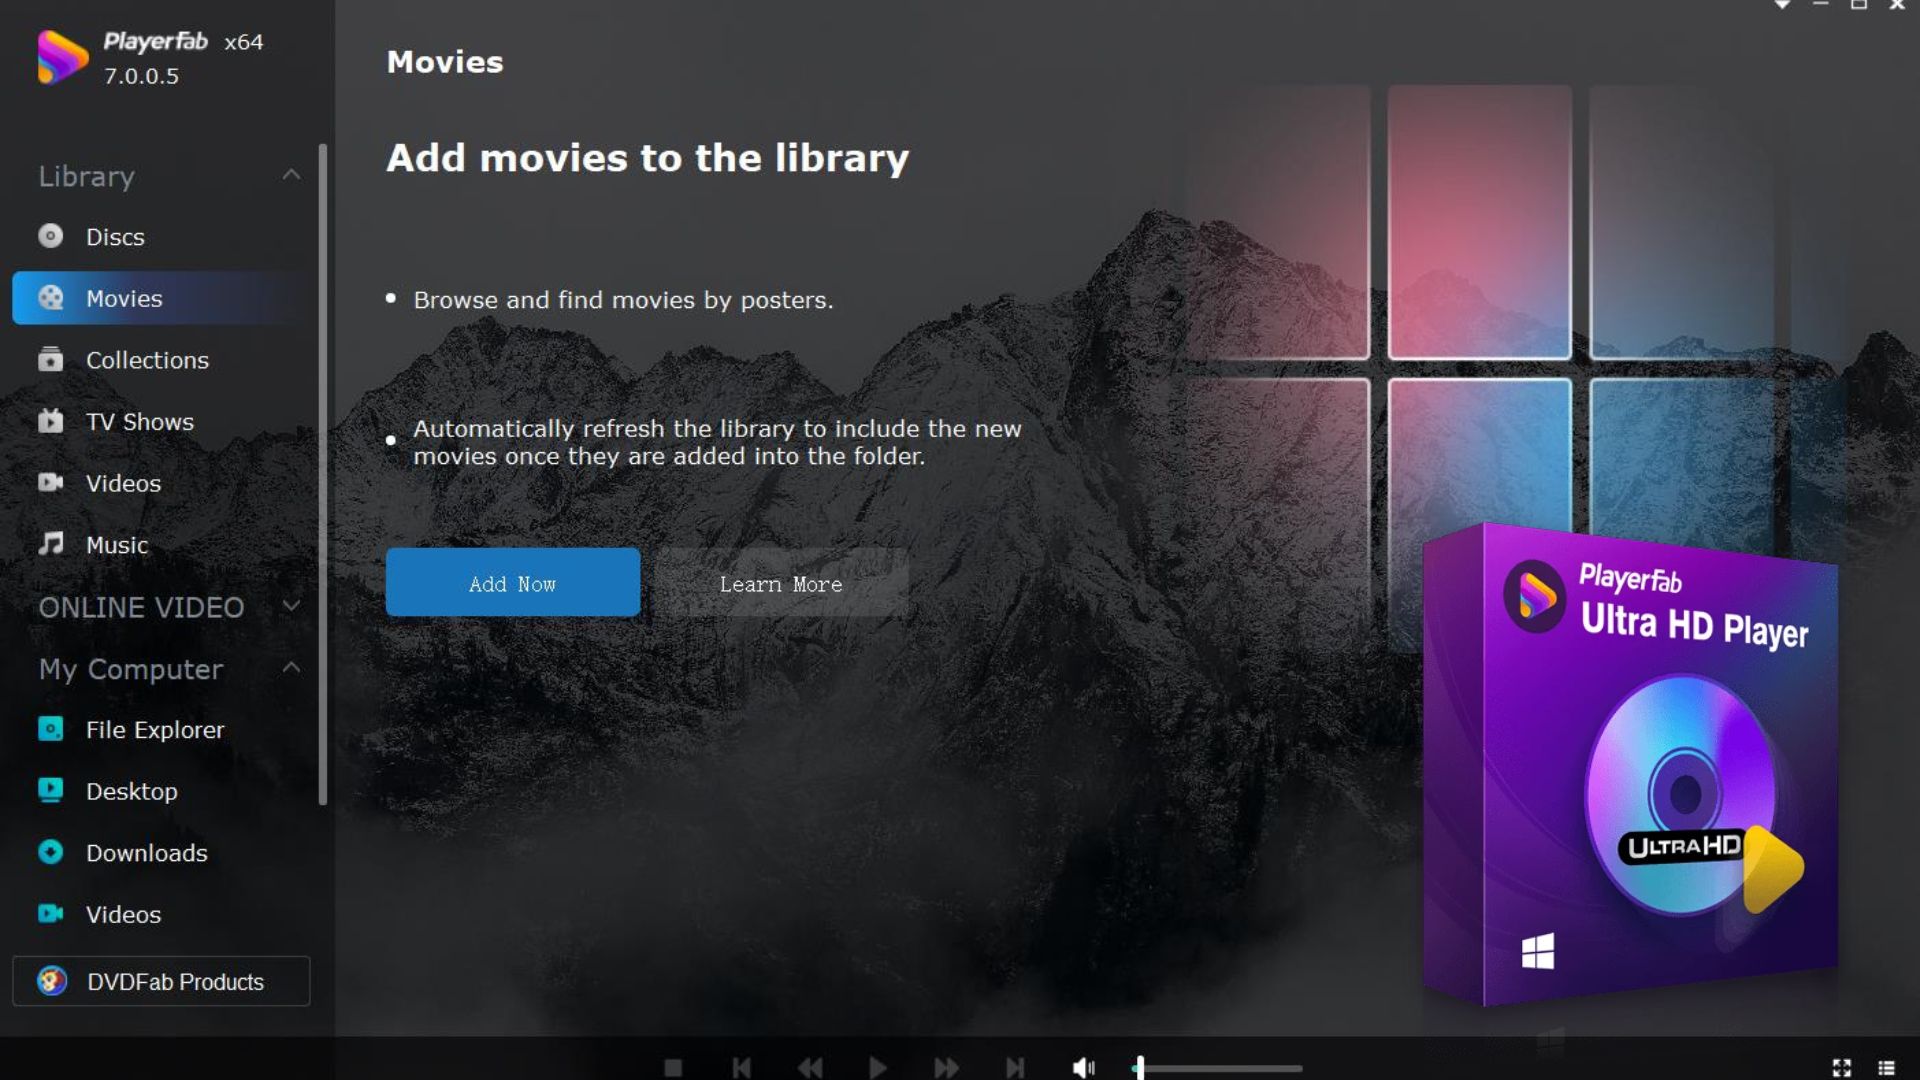Collapse the My Computer section
This screenshot has width=1920, height=1080.
tap(291, 667)
